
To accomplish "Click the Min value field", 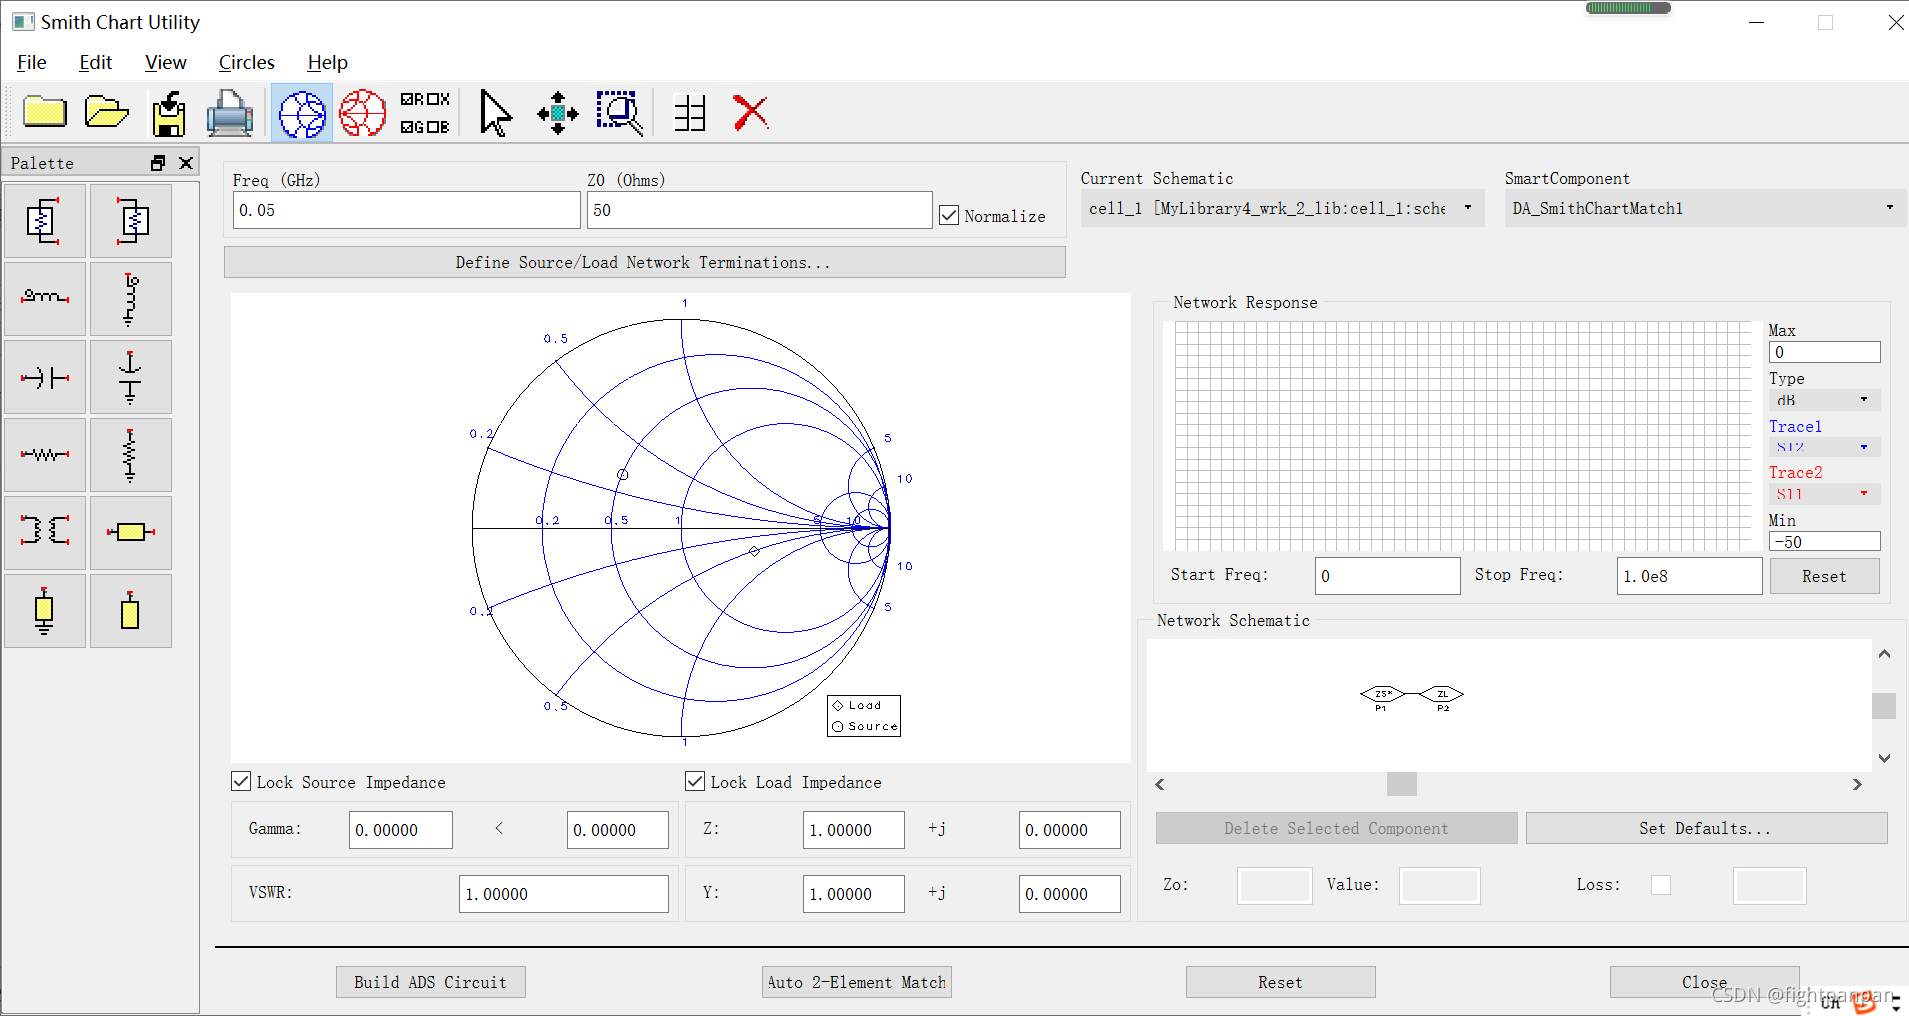I will click(x=1824, y=541).
